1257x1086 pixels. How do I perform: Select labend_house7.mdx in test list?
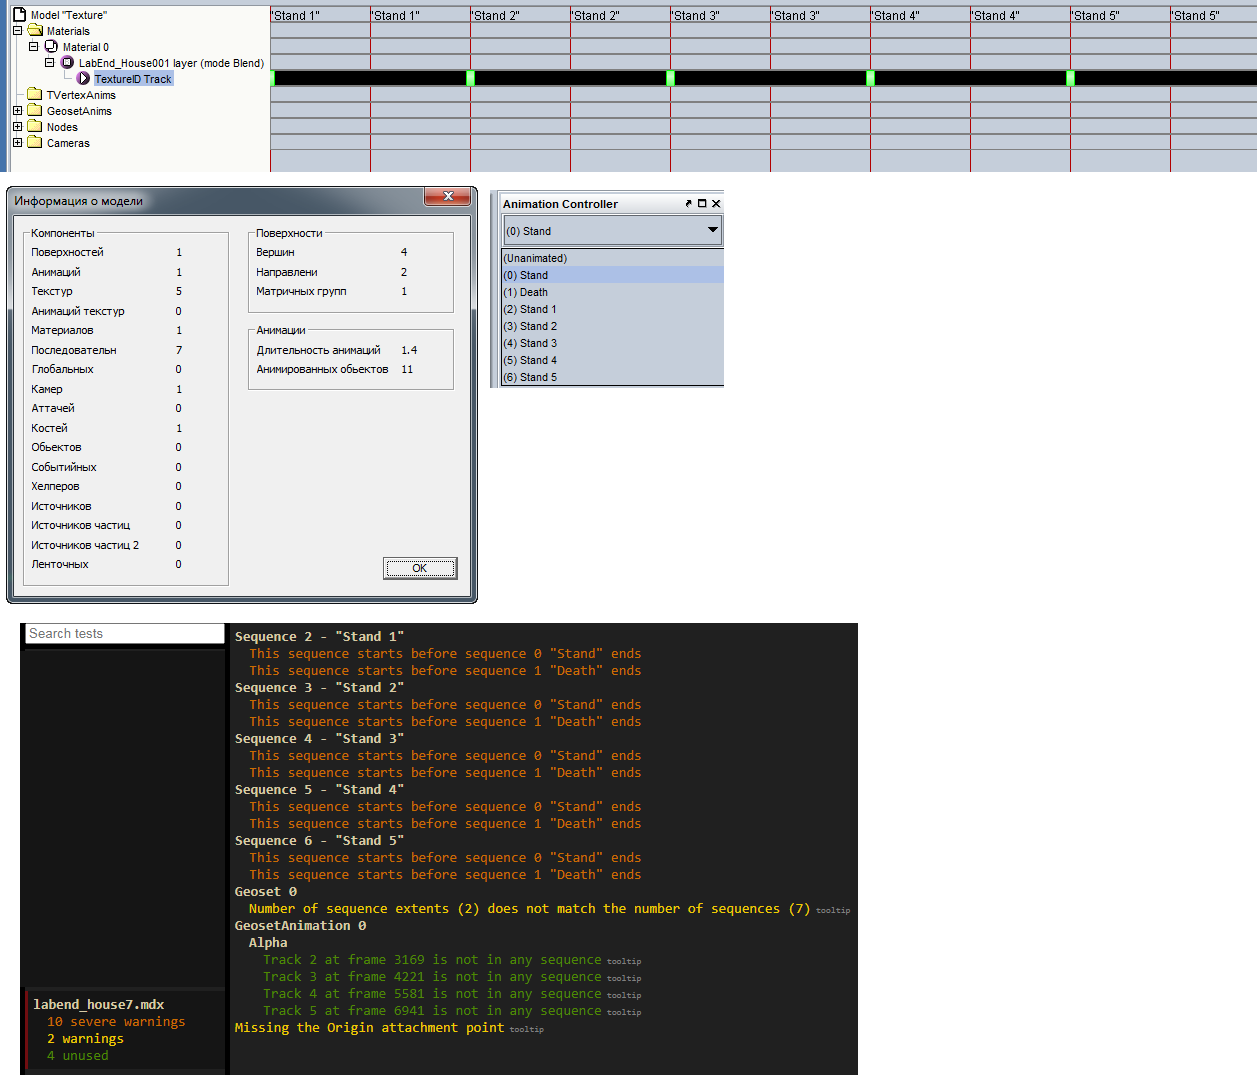[99, 1005]
